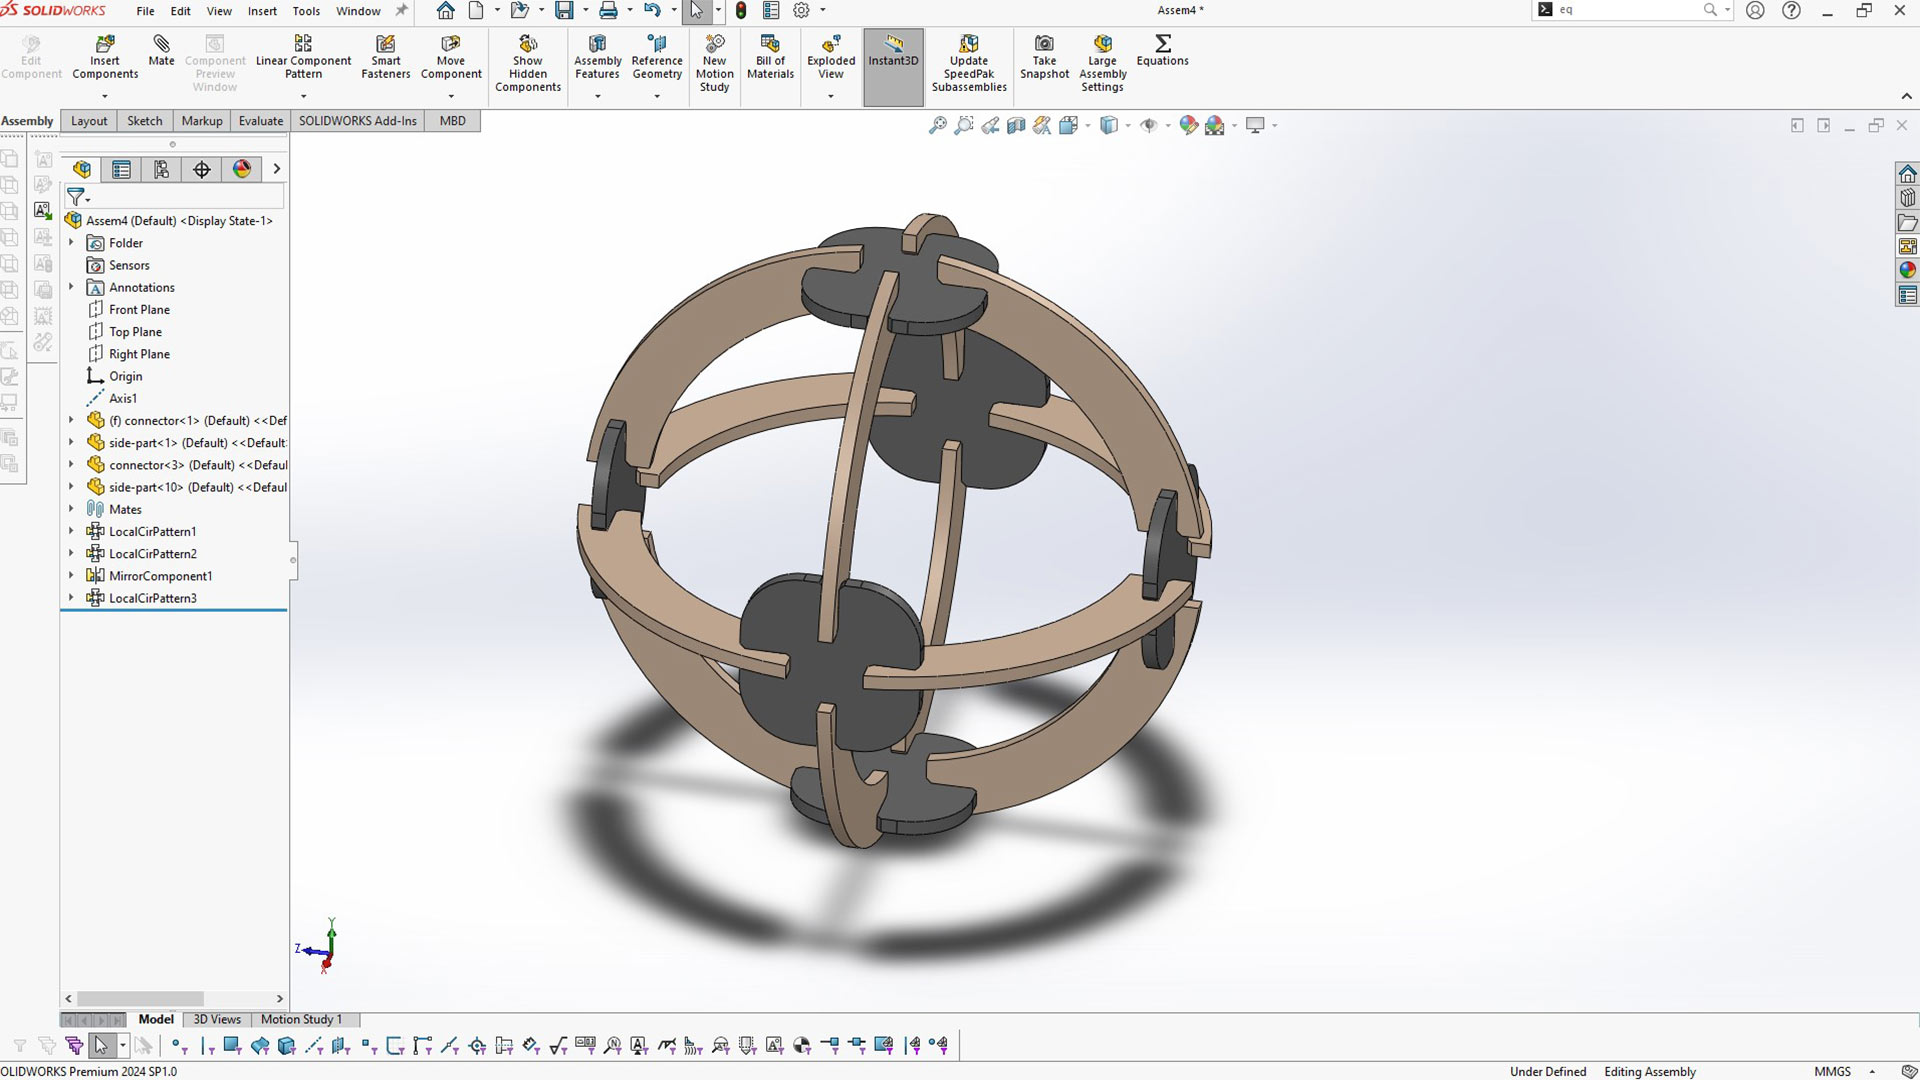Launch Smart Fasteners
The height and width of the screenshot is (1080, 1920).
[x=385, y=58]
